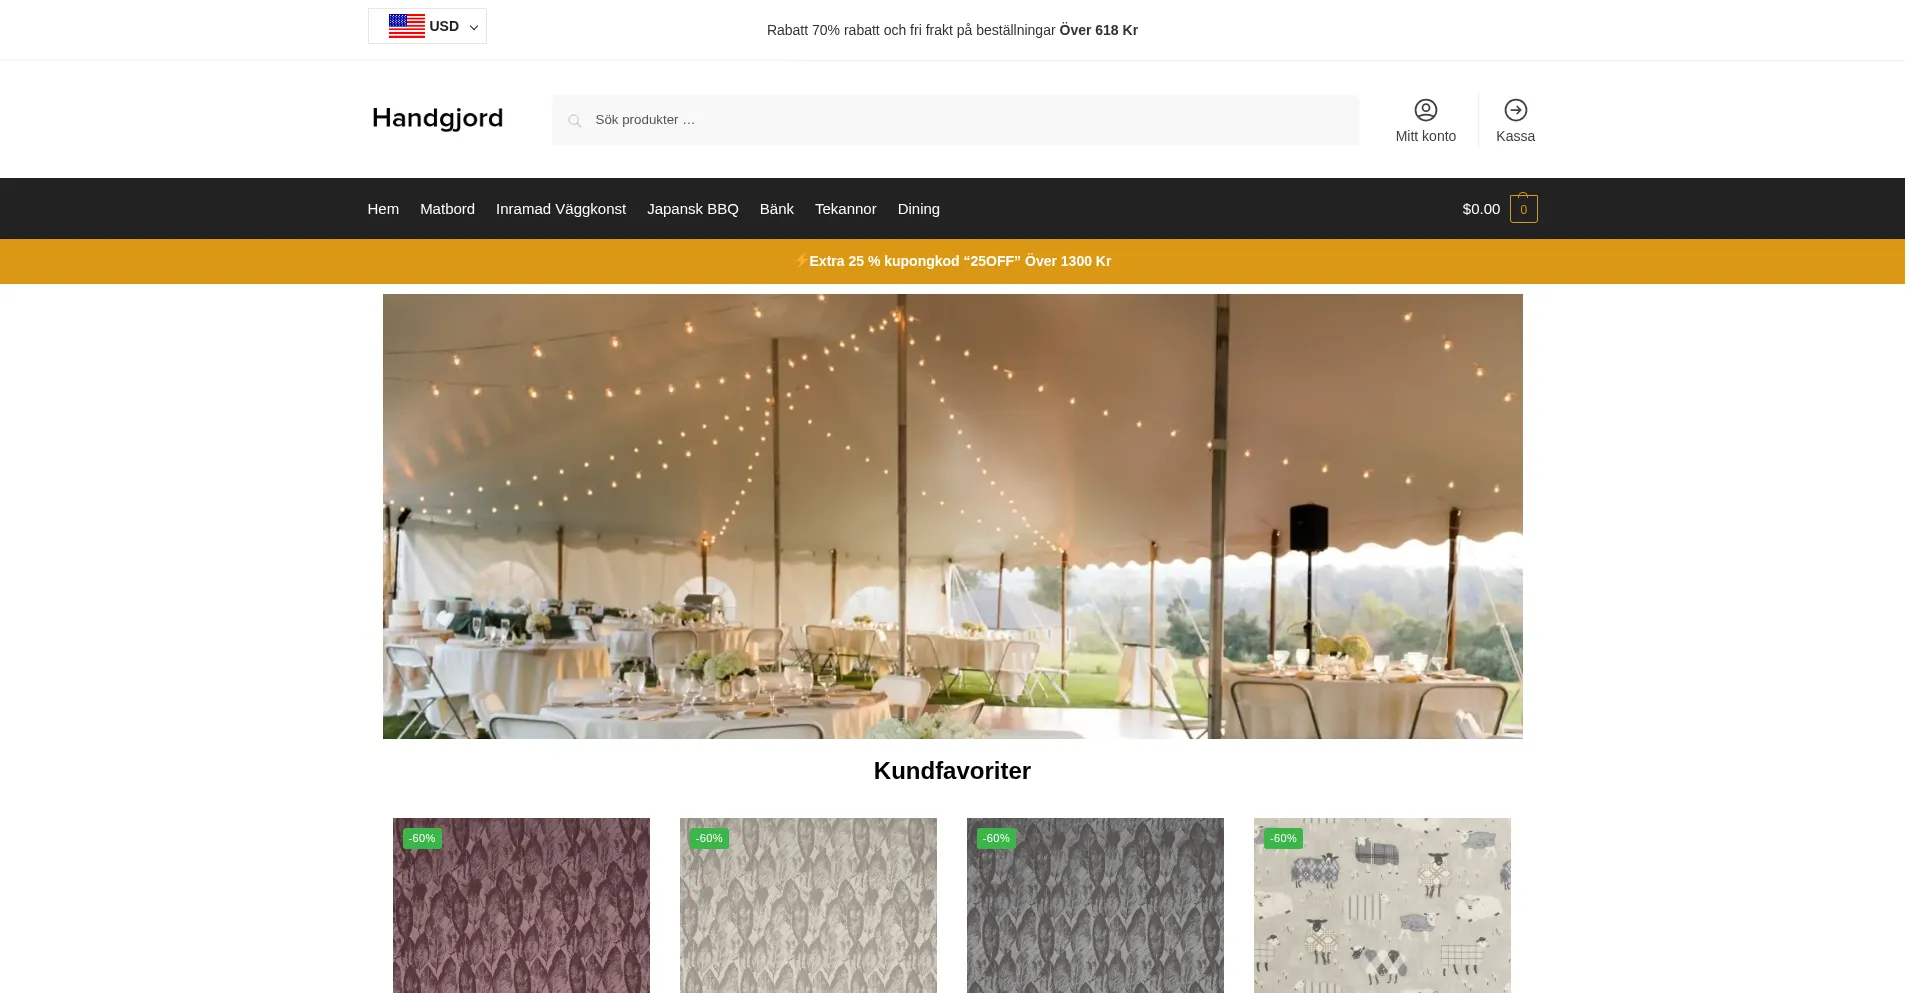Click the lightning bolt promo icon
This screenshot has width=1920, height=993.
tap(801, 260)
